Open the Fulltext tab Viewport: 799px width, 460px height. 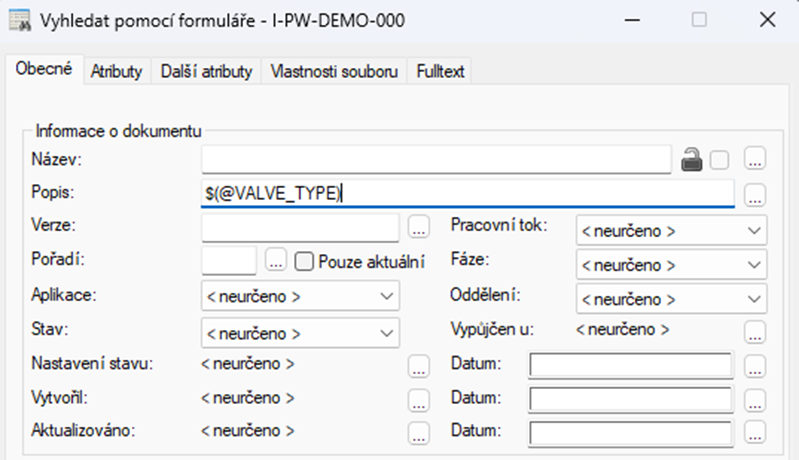(441, 71)
